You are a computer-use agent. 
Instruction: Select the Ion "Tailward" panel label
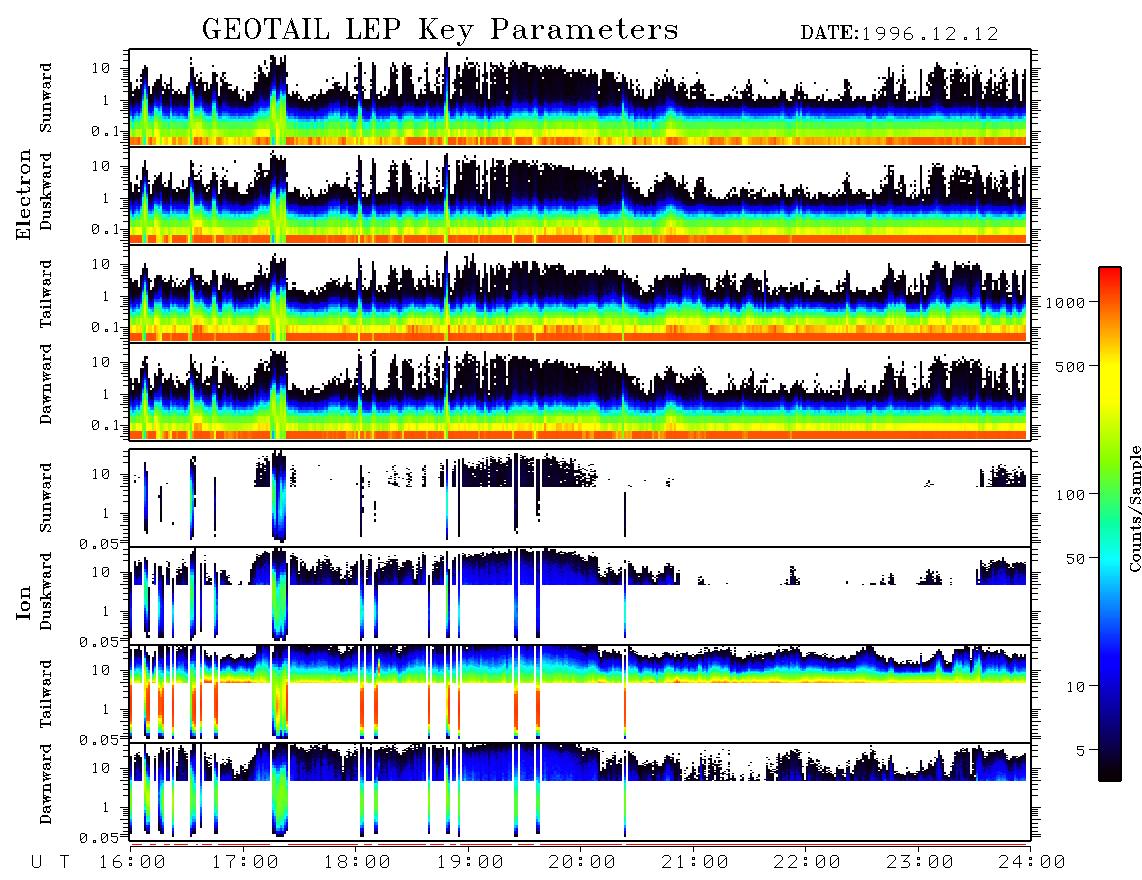coord(46,694)
